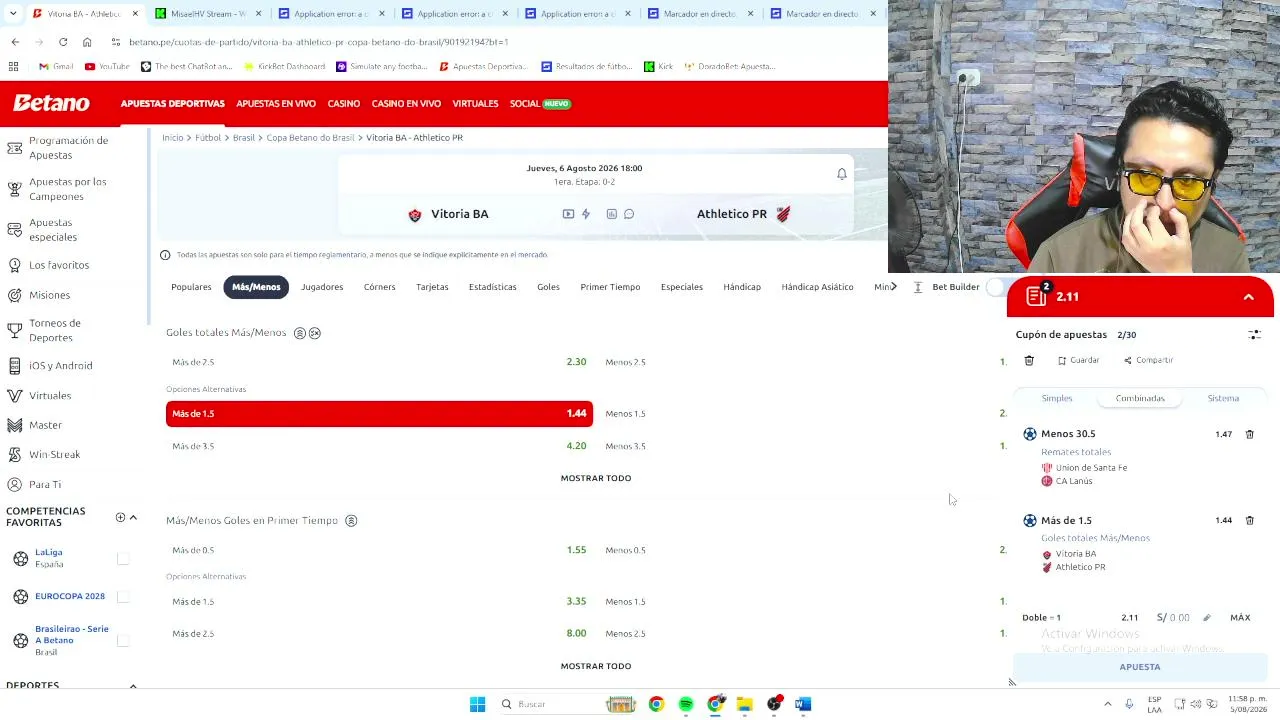Open Copa Betano do Brasil breadcrumb
Image resolution: width=1280 pixels, height=720 pixels.
coord(310,138)
